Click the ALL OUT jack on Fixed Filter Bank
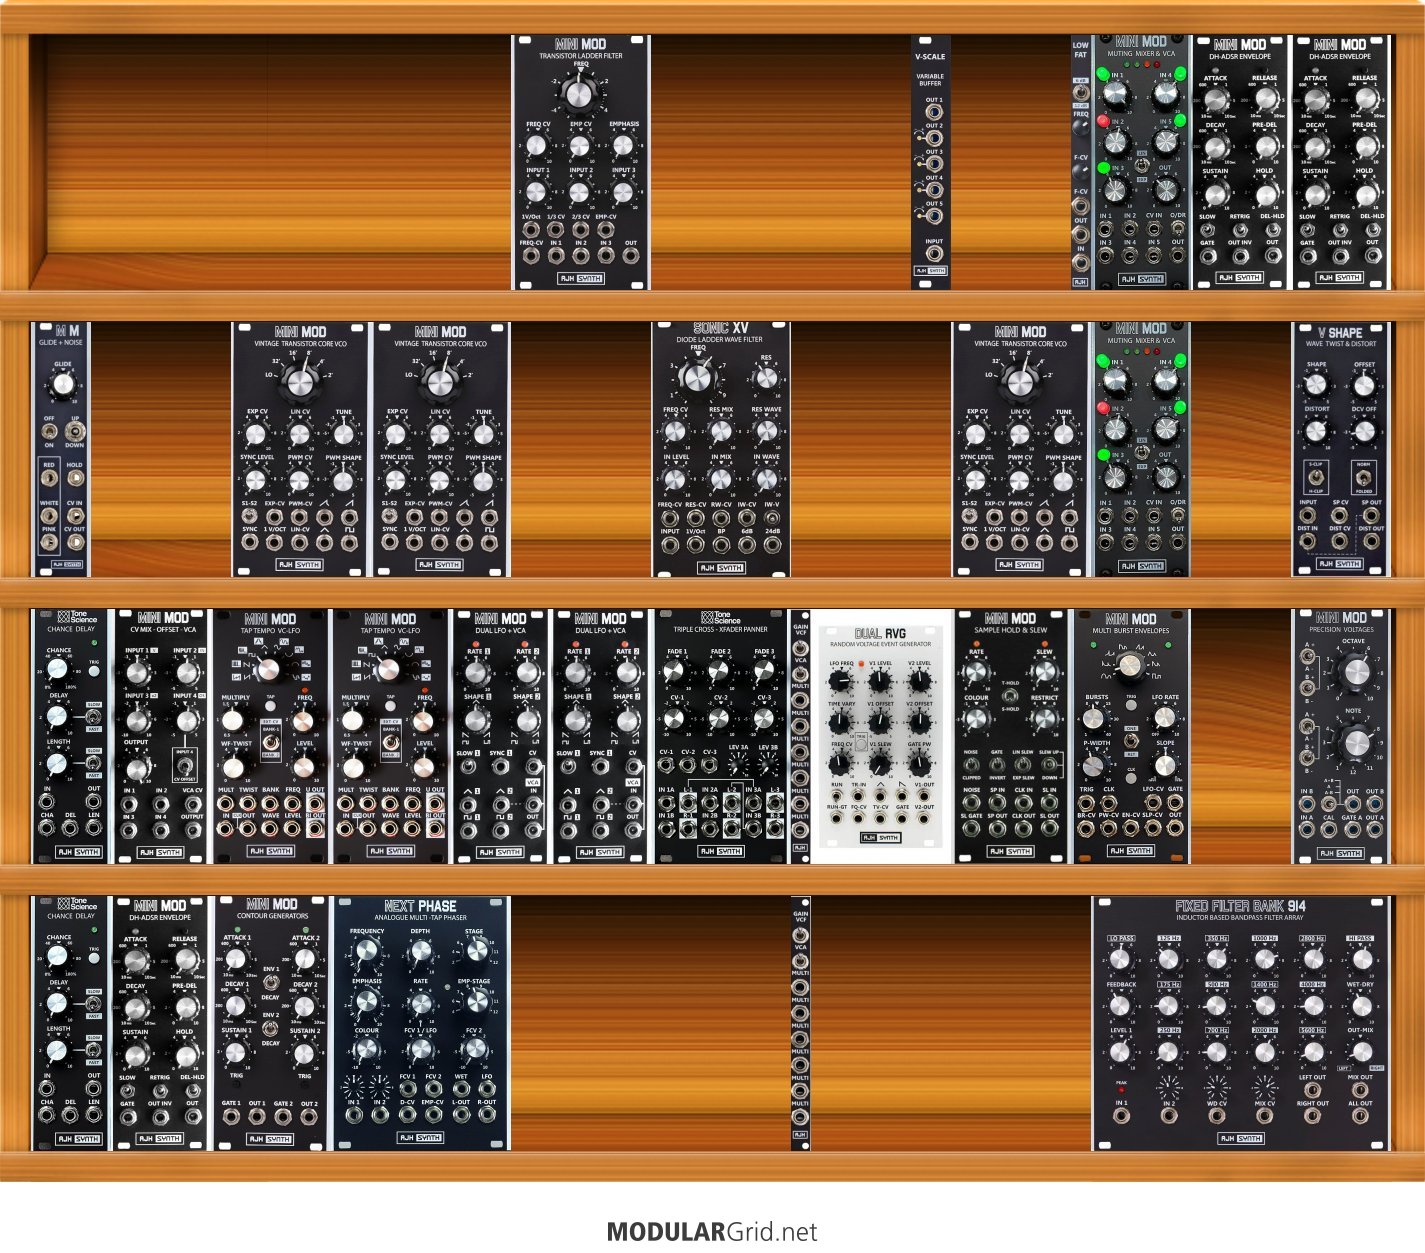 coord(1361,1117)
